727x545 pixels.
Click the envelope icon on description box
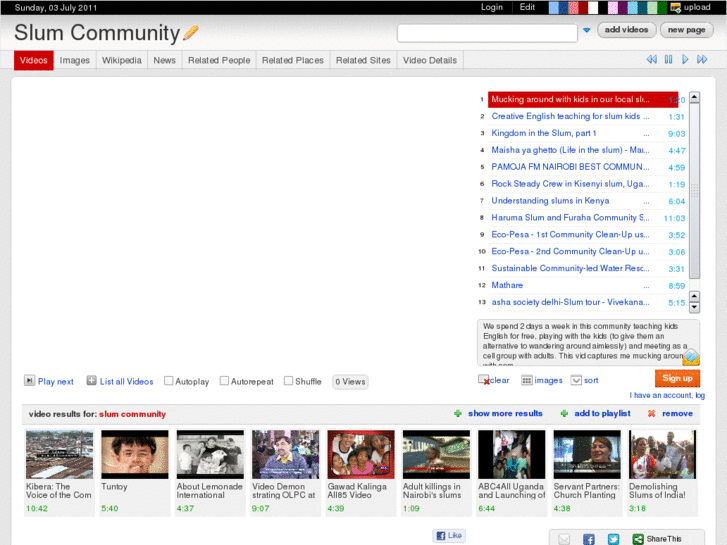click(x=691, y=357)
